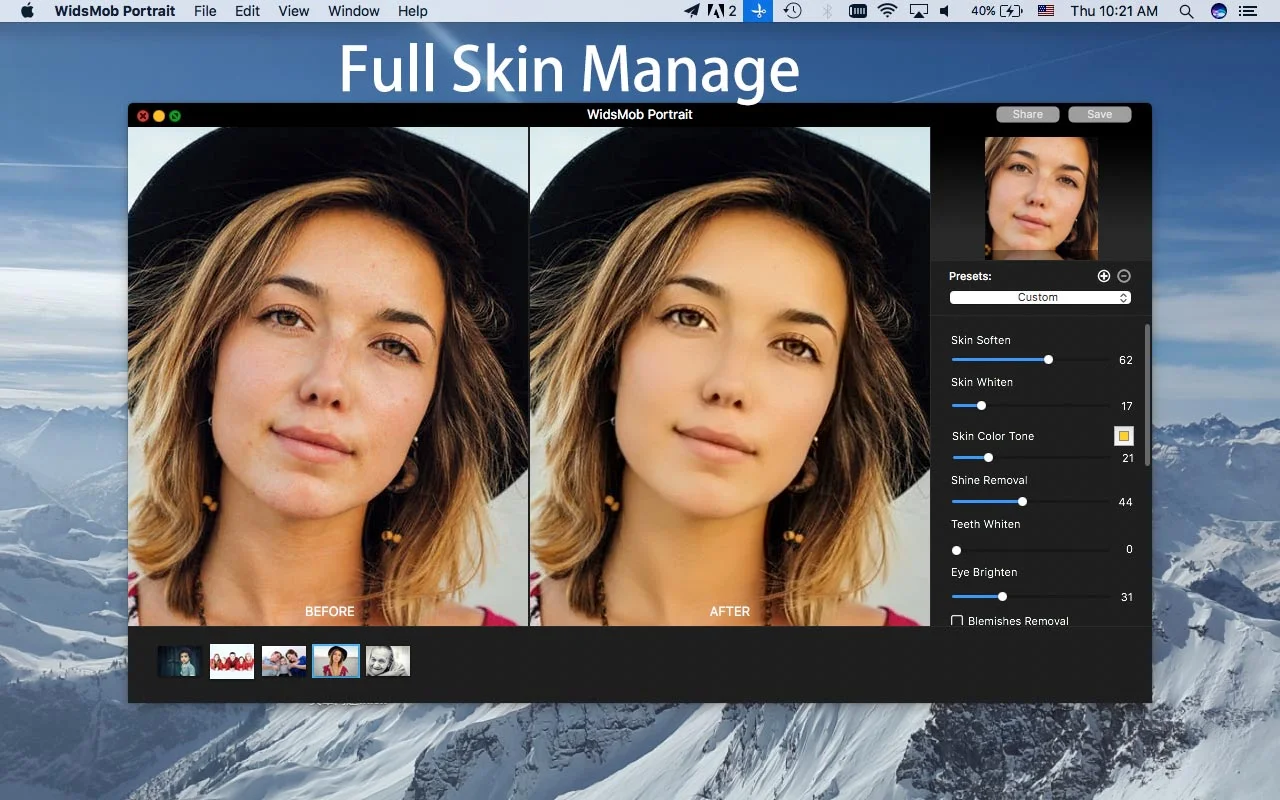Image resolution: width=1280 pixels, height=800 pixels.
Task: Add a new preset with the plus icon
Action: click(1104, 276)
